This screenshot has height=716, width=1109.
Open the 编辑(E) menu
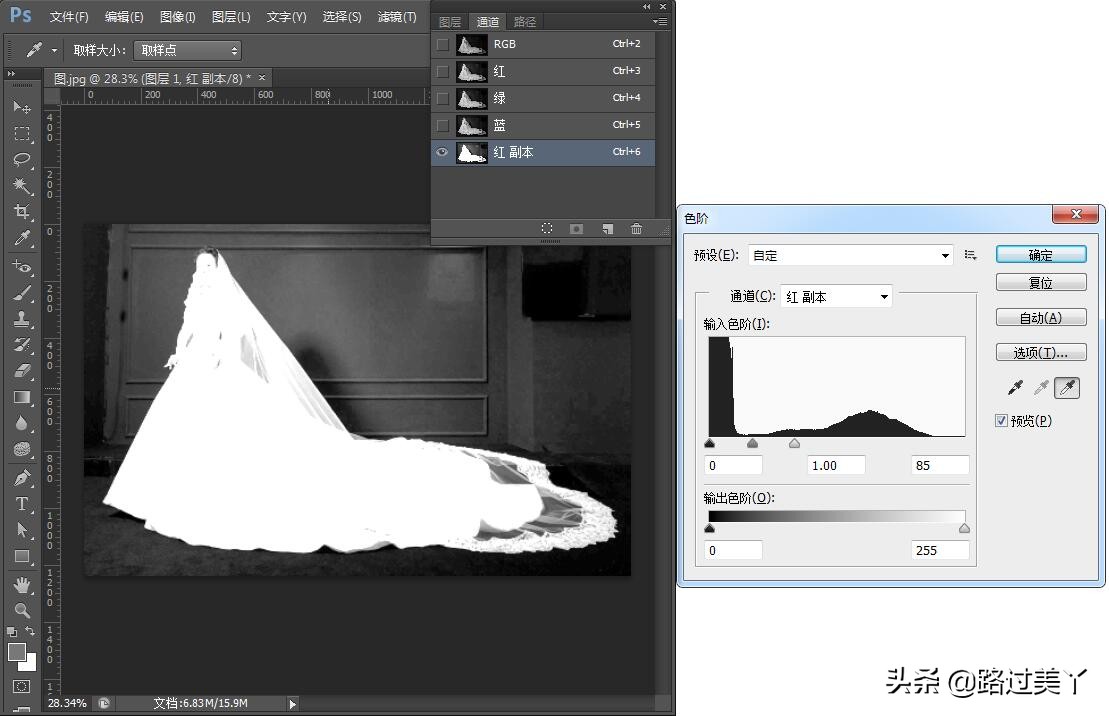click(124, 17)
